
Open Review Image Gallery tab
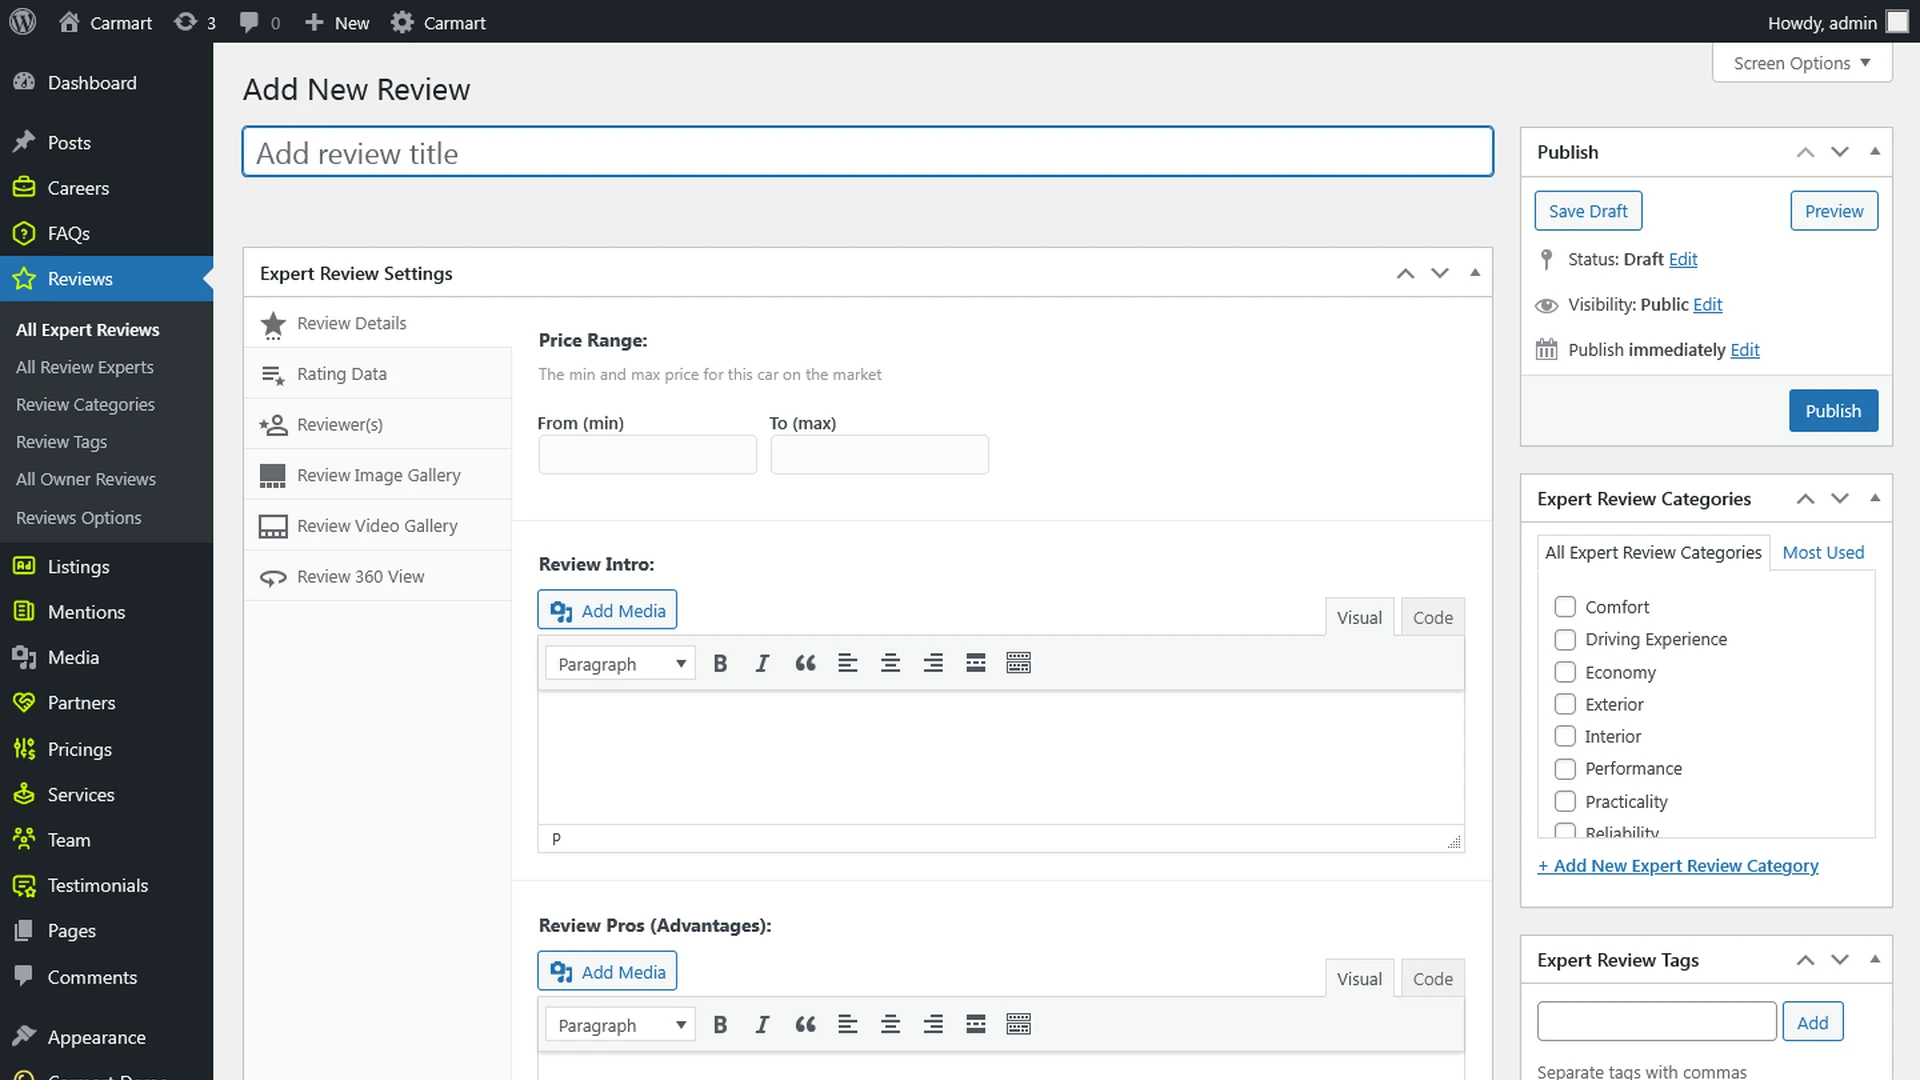(x=378, y=475)
